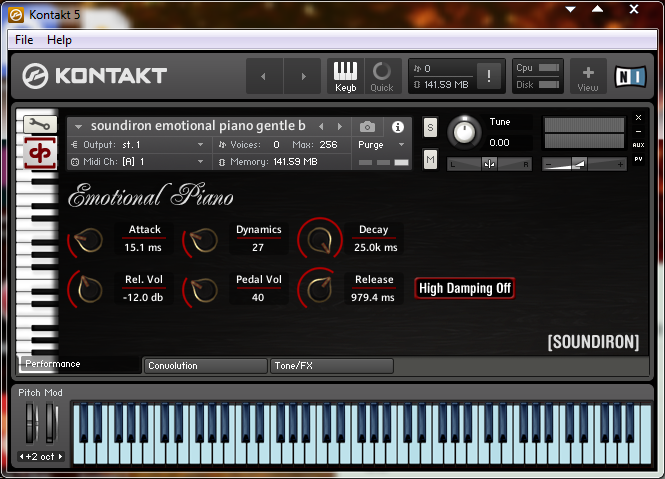Mute the instrument with M button
Screen dimensions: 665x479
click(x=430, y=160)
